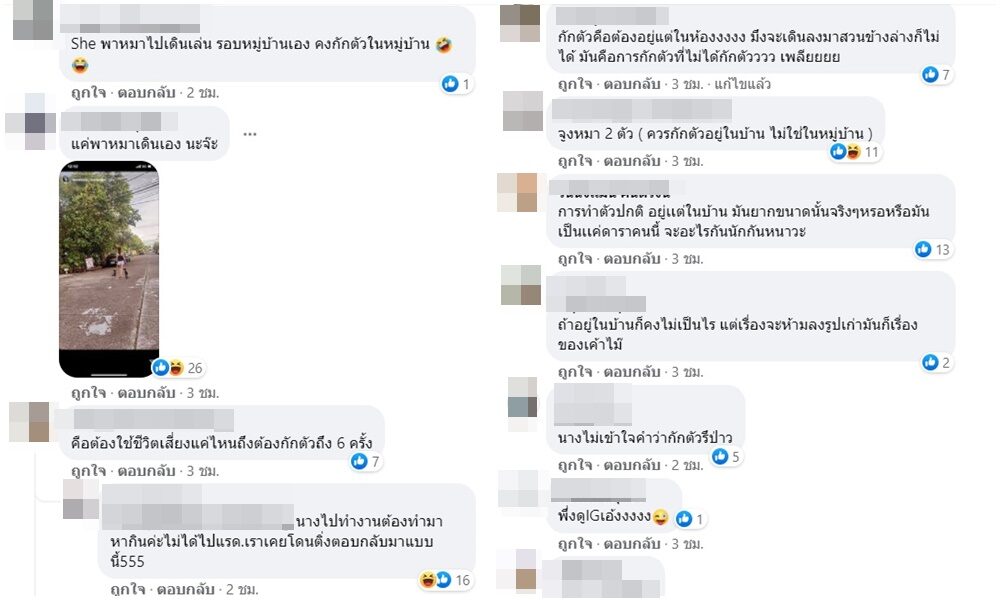Viewport: 1000px width, 600px height.
Task: Click ถูกใจ under the She พาหมาไปเดินเล่น comment
Action: click(x=89, y=92)
